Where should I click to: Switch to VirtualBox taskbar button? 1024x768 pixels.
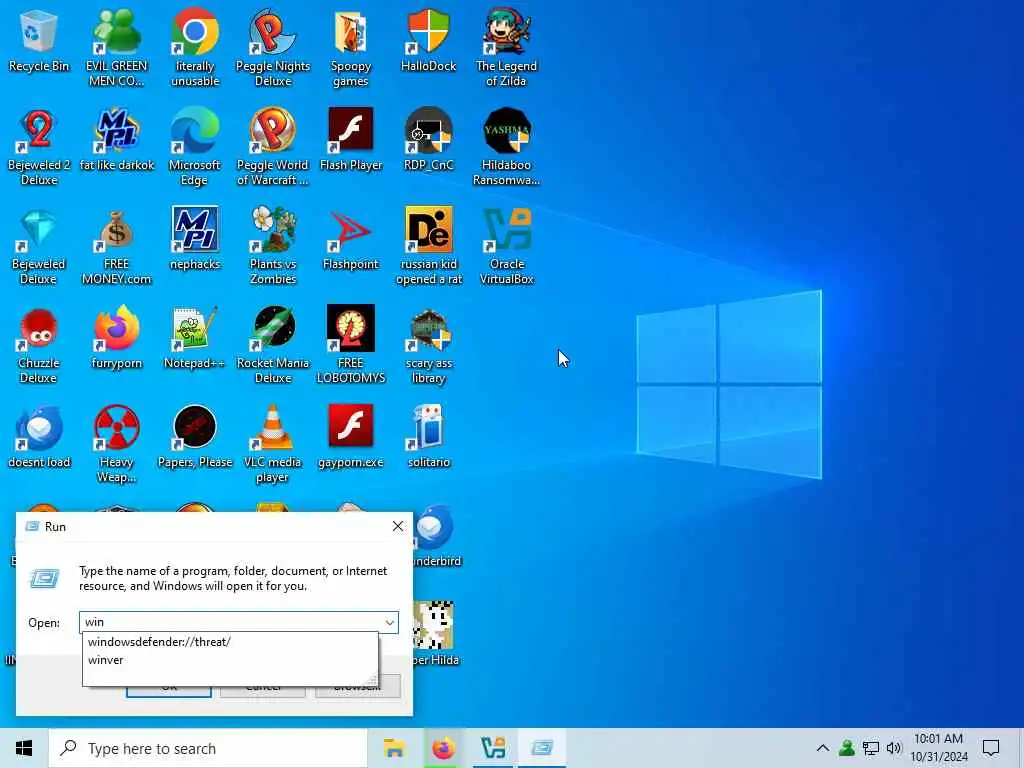pyautogui.click(x=493, y=748)
